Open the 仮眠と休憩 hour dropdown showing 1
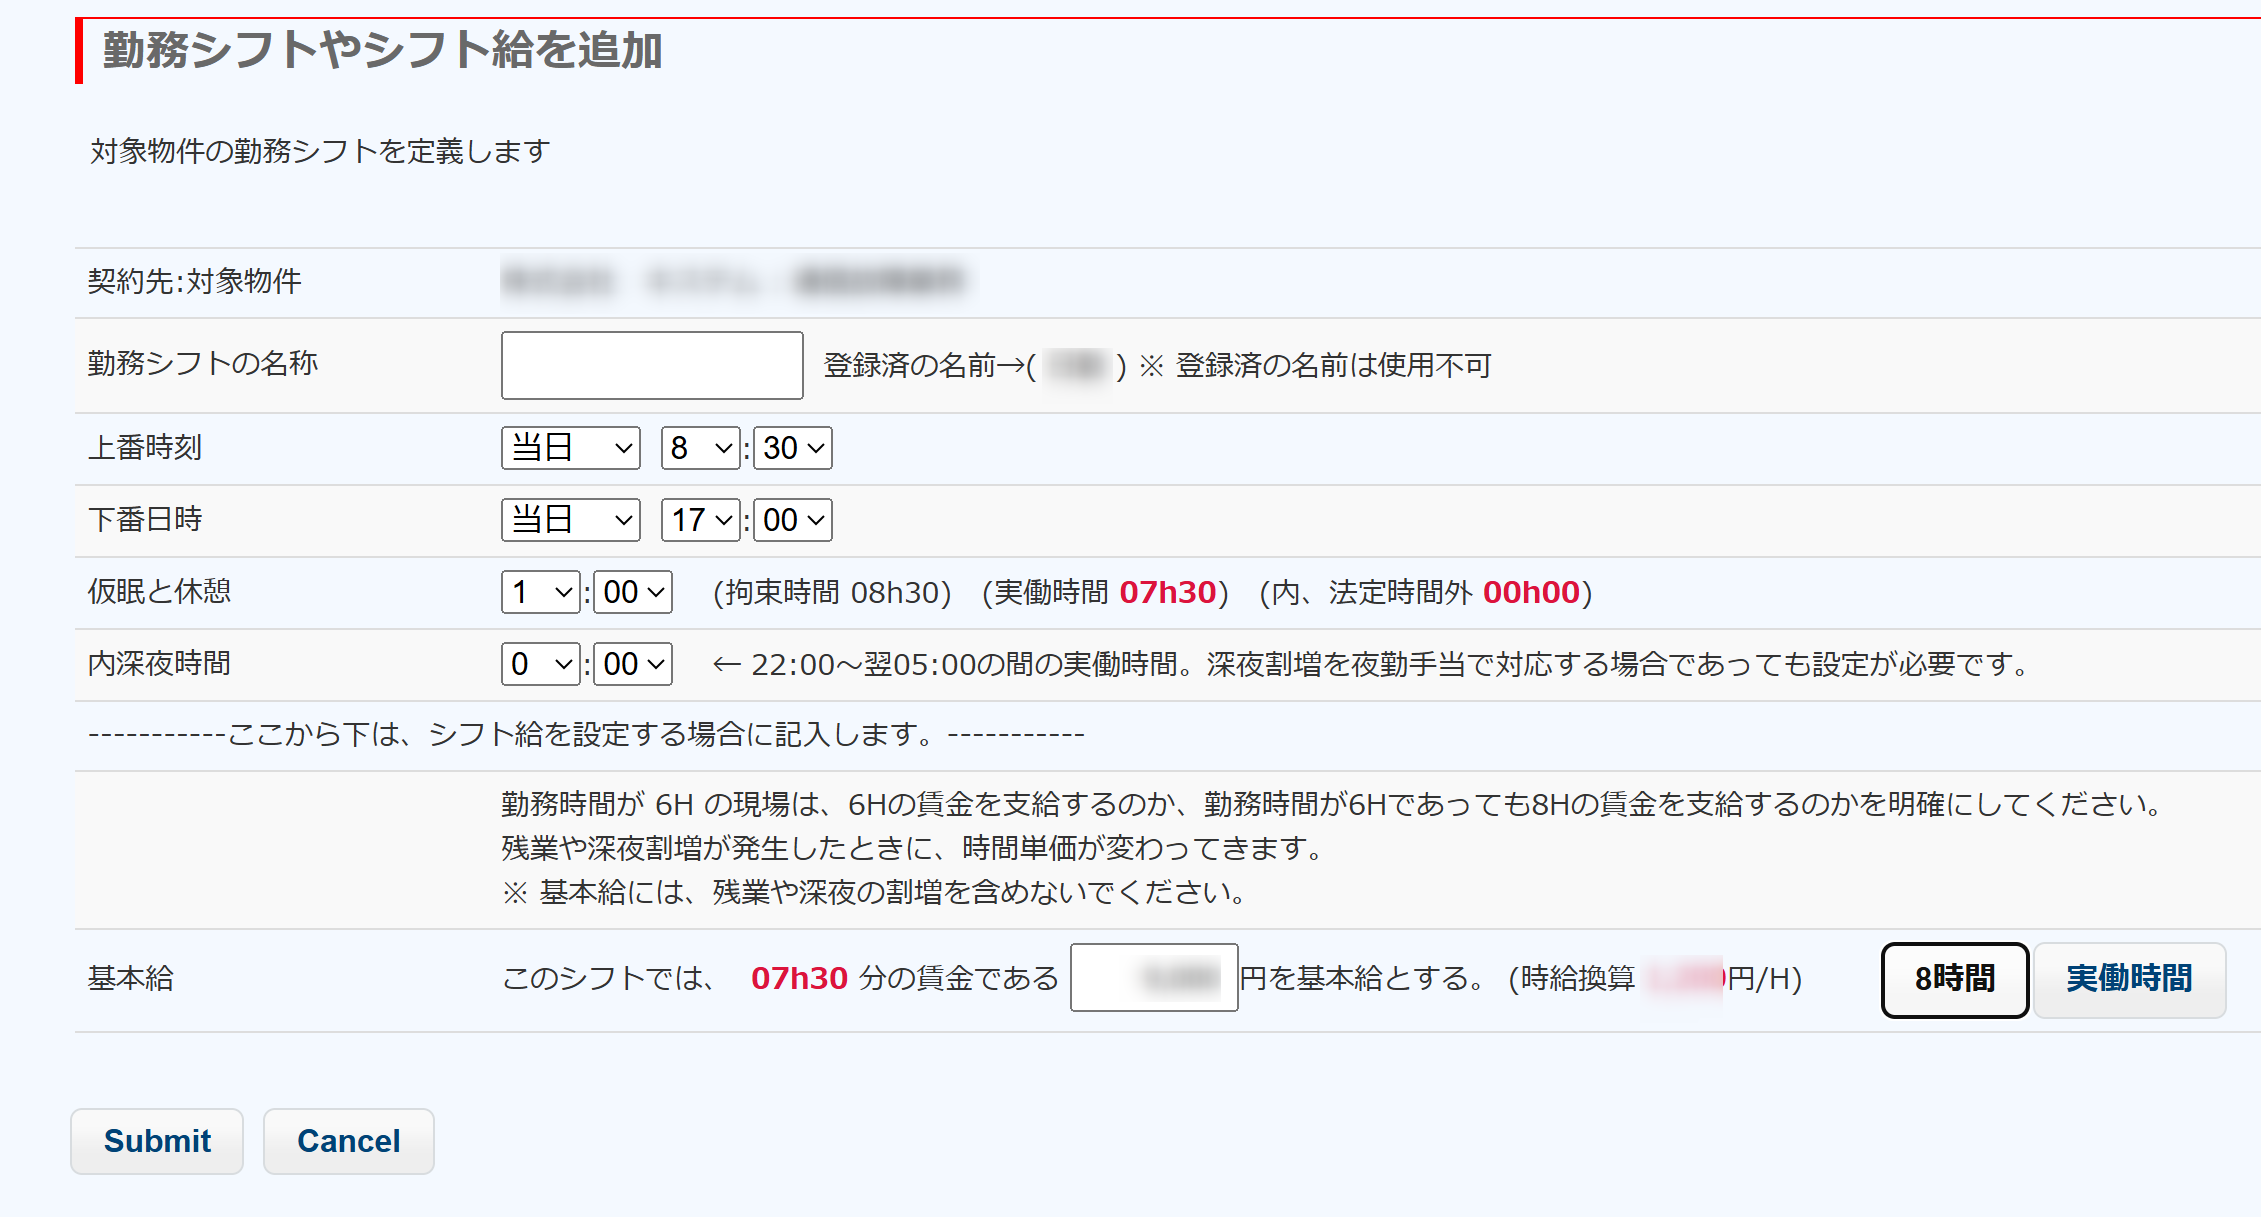The width and height of the screenshot is (2261, 1217). (540, 592)
